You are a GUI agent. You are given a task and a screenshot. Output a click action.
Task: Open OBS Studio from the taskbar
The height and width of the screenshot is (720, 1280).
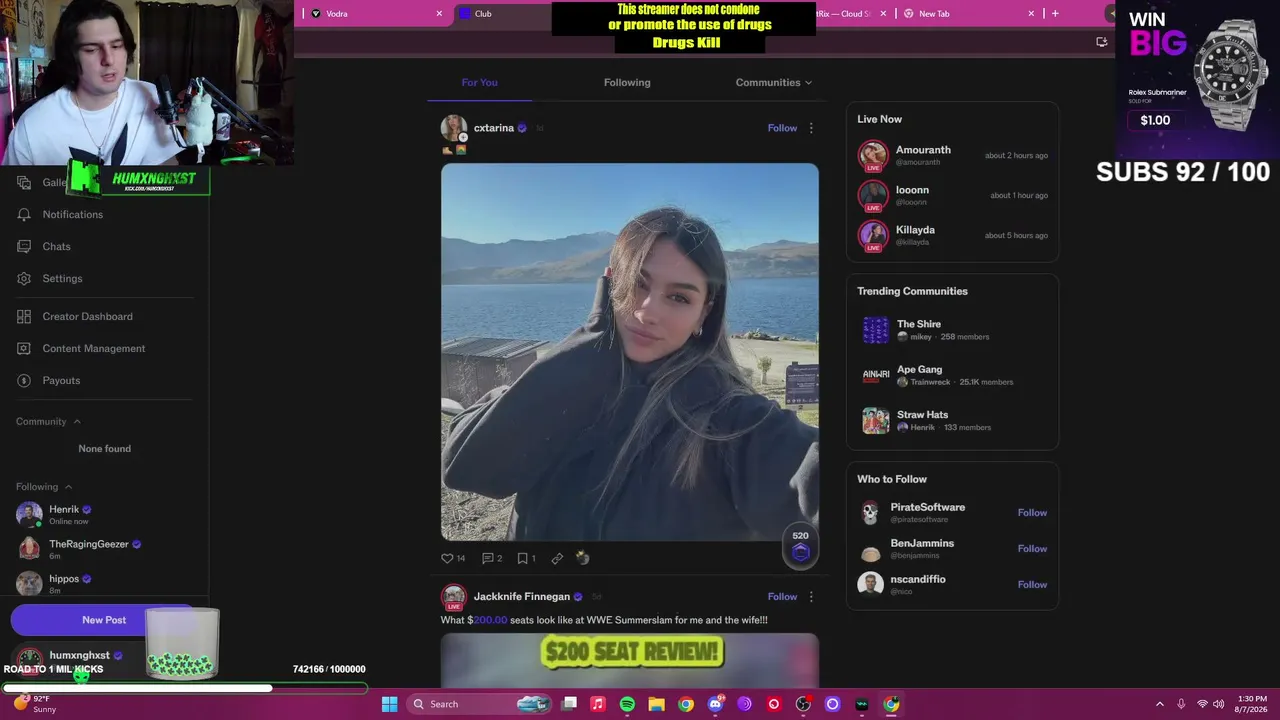pyautogui.click(x=803, y=704)
